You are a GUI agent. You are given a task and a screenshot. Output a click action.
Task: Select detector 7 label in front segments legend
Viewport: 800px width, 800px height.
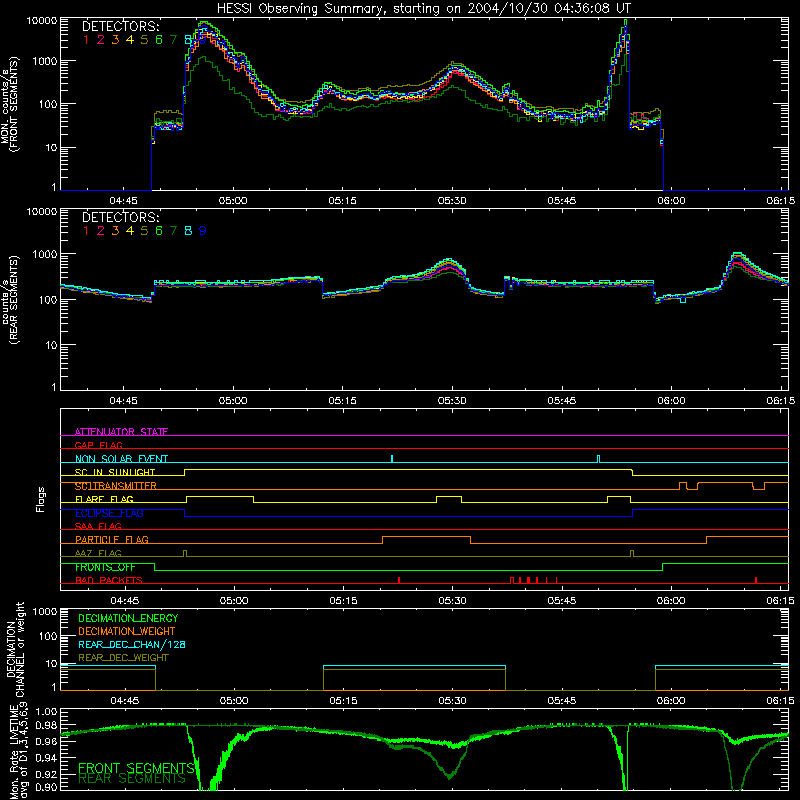click(x=173, y=40)
